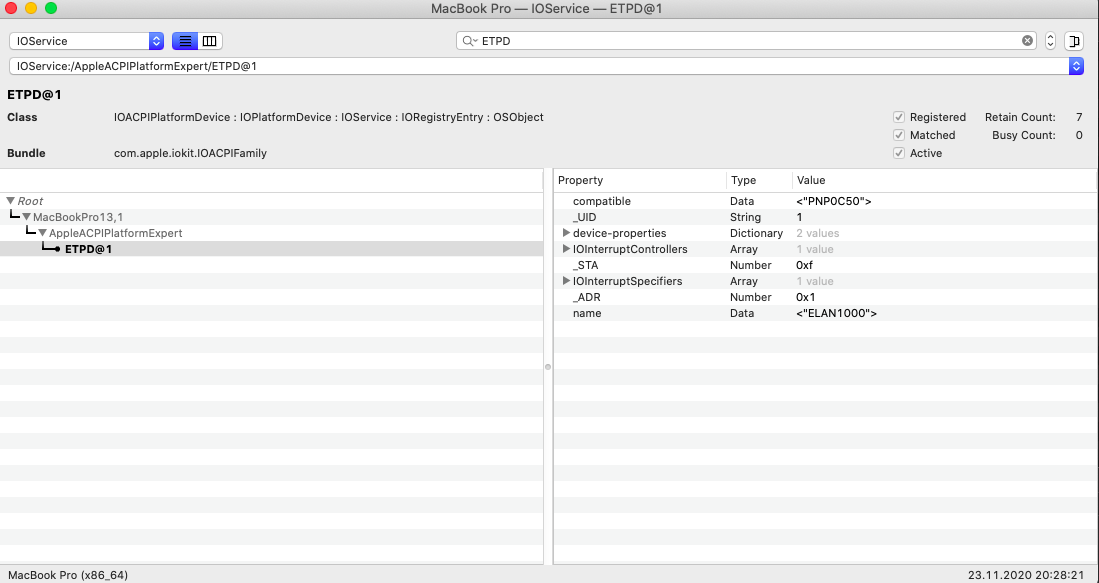Collapse the AppleACPIPlatformExpert node
Screen dimensions: 1099x583
tap(41, 232)
